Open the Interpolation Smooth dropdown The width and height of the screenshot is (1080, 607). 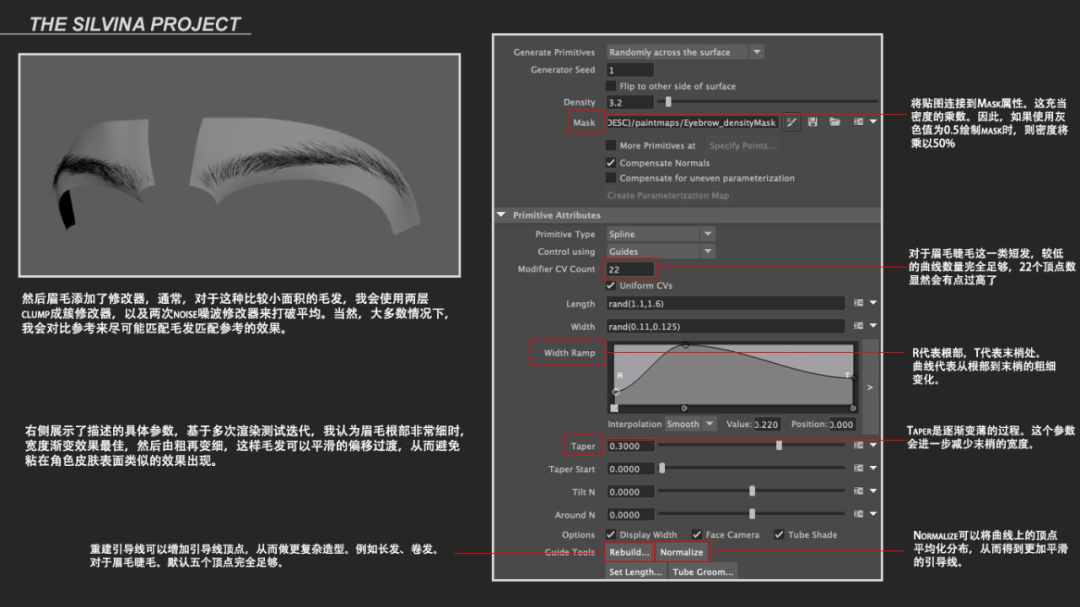(x=710, y=424)
